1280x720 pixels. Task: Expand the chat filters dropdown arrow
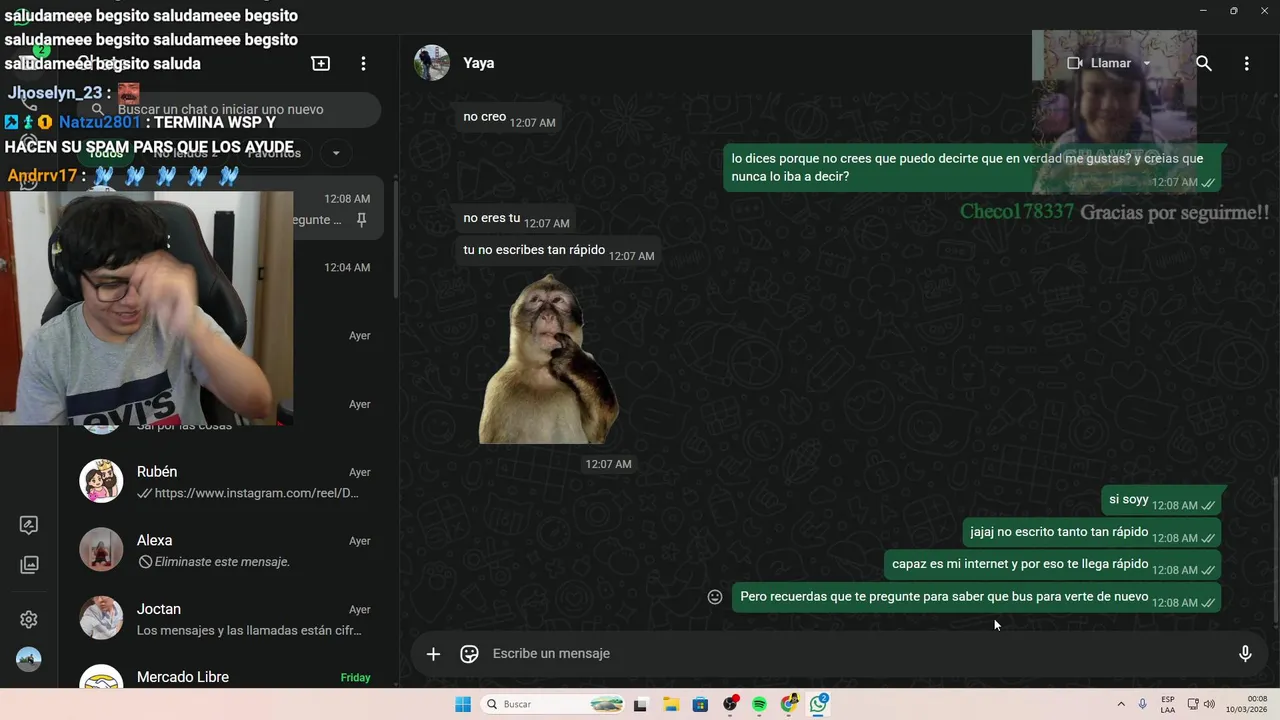coord(336,153)
